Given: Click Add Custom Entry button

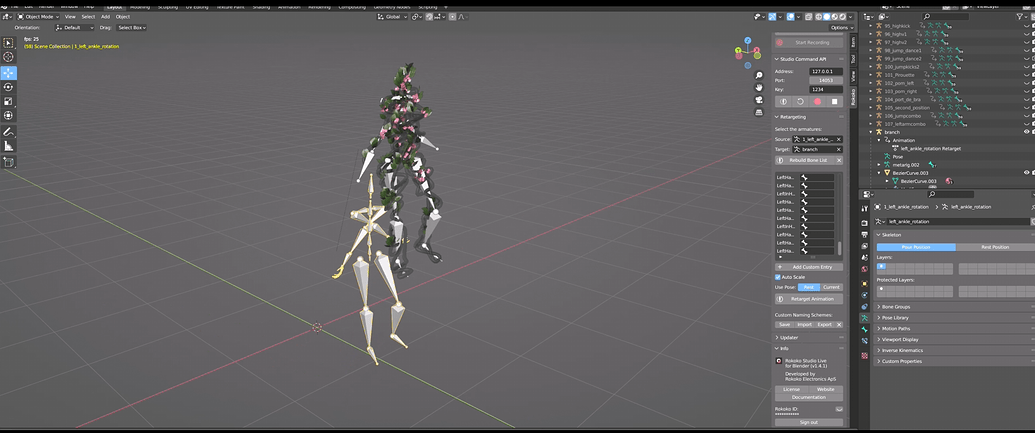Looking at the screenshot, I should pyautogui.click(x=809, y=267).
